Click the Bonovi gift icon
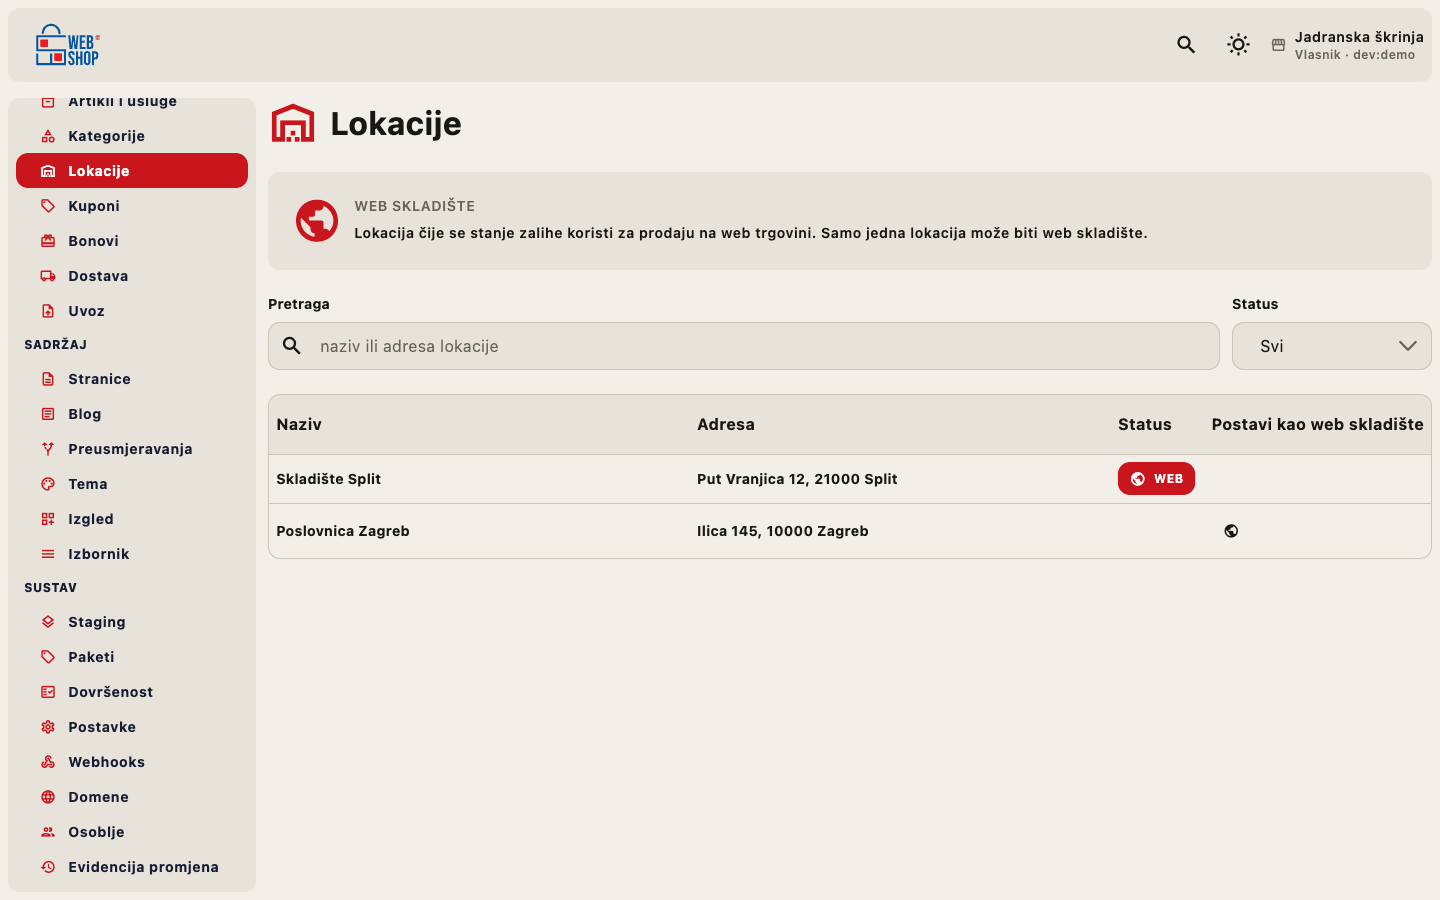Viewport: 1440px width, 900px height. click(x=48, y=241)
